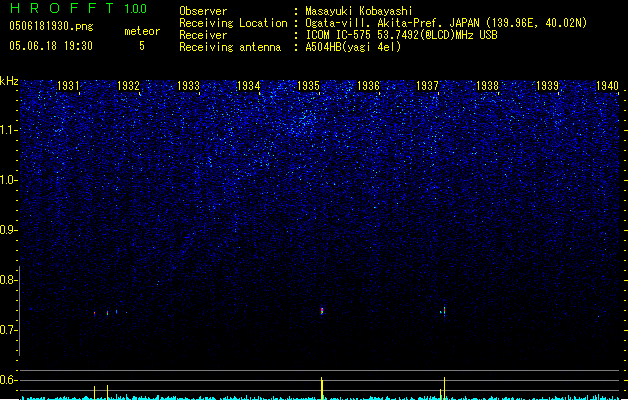629x400 pixels.
Task: Click the 1.1 frequency axis label
Action: click(x=8, y=130)
